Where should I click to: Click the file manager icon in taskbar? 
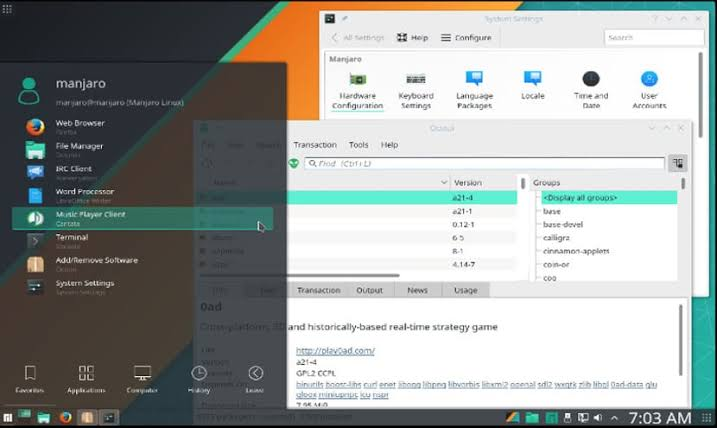(x=43, y=417)
